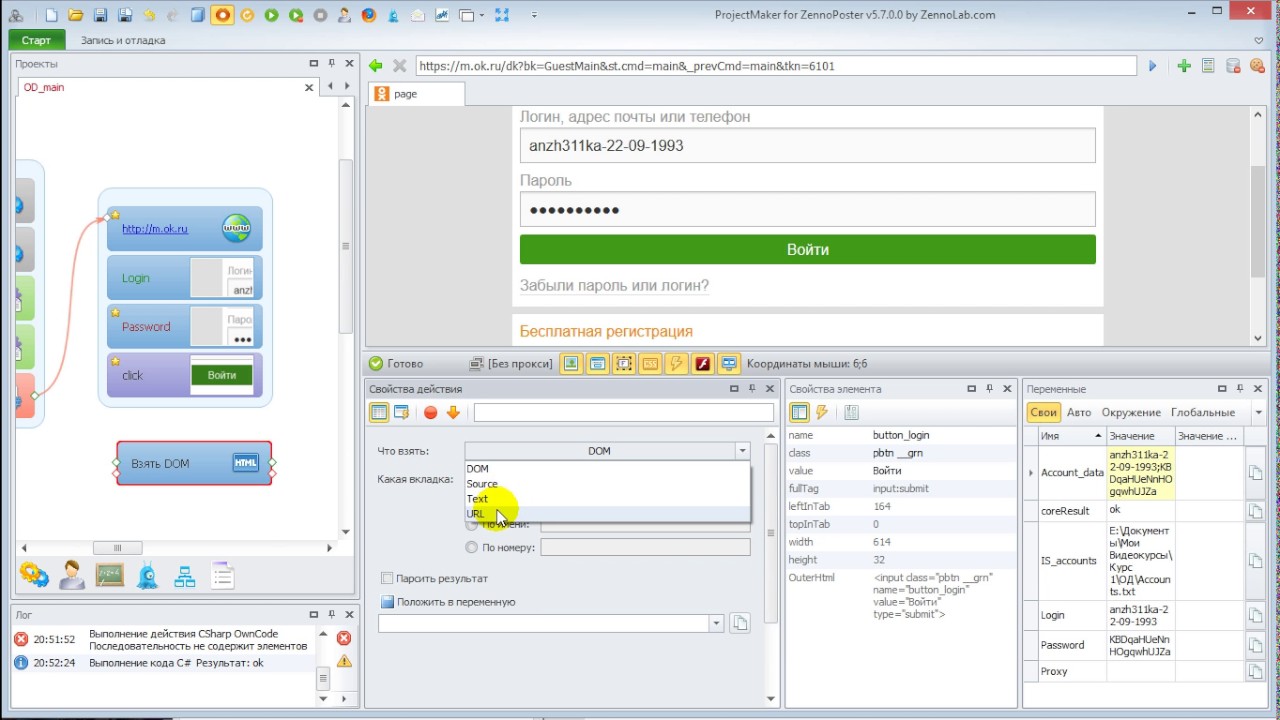This screenshot has height=720, width=1280.
Task: Click the log panel vertical scrollbar thumb
Action: pos(323,678)
